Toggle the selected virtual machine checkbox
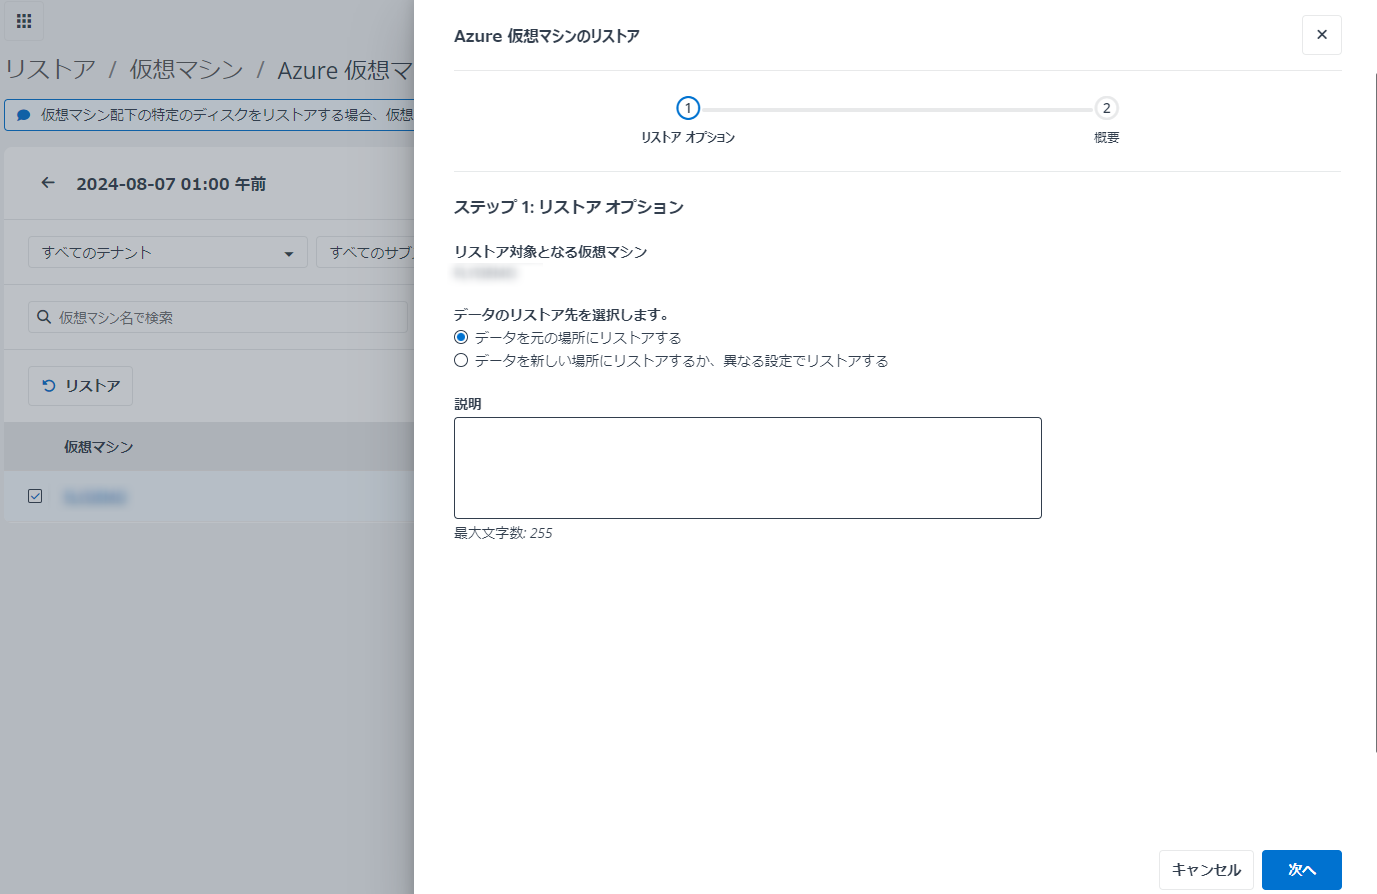 pyautogui.click(x=35, y=496)
